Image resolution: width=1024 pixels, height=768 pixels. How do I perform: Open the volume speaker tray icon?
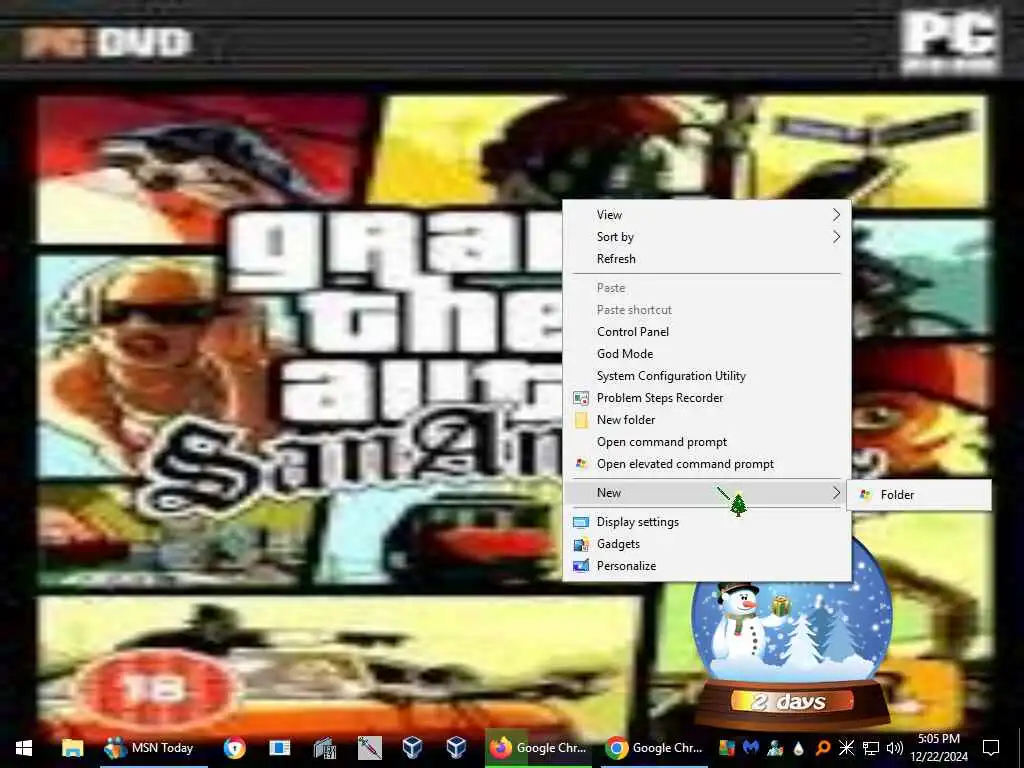coord(895,748)
